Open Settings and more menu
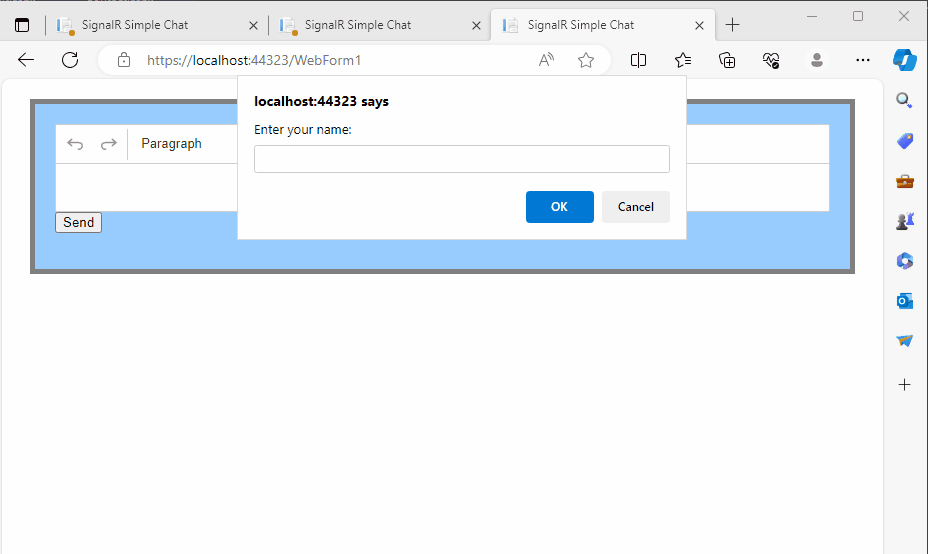 (x=863, y=60)
